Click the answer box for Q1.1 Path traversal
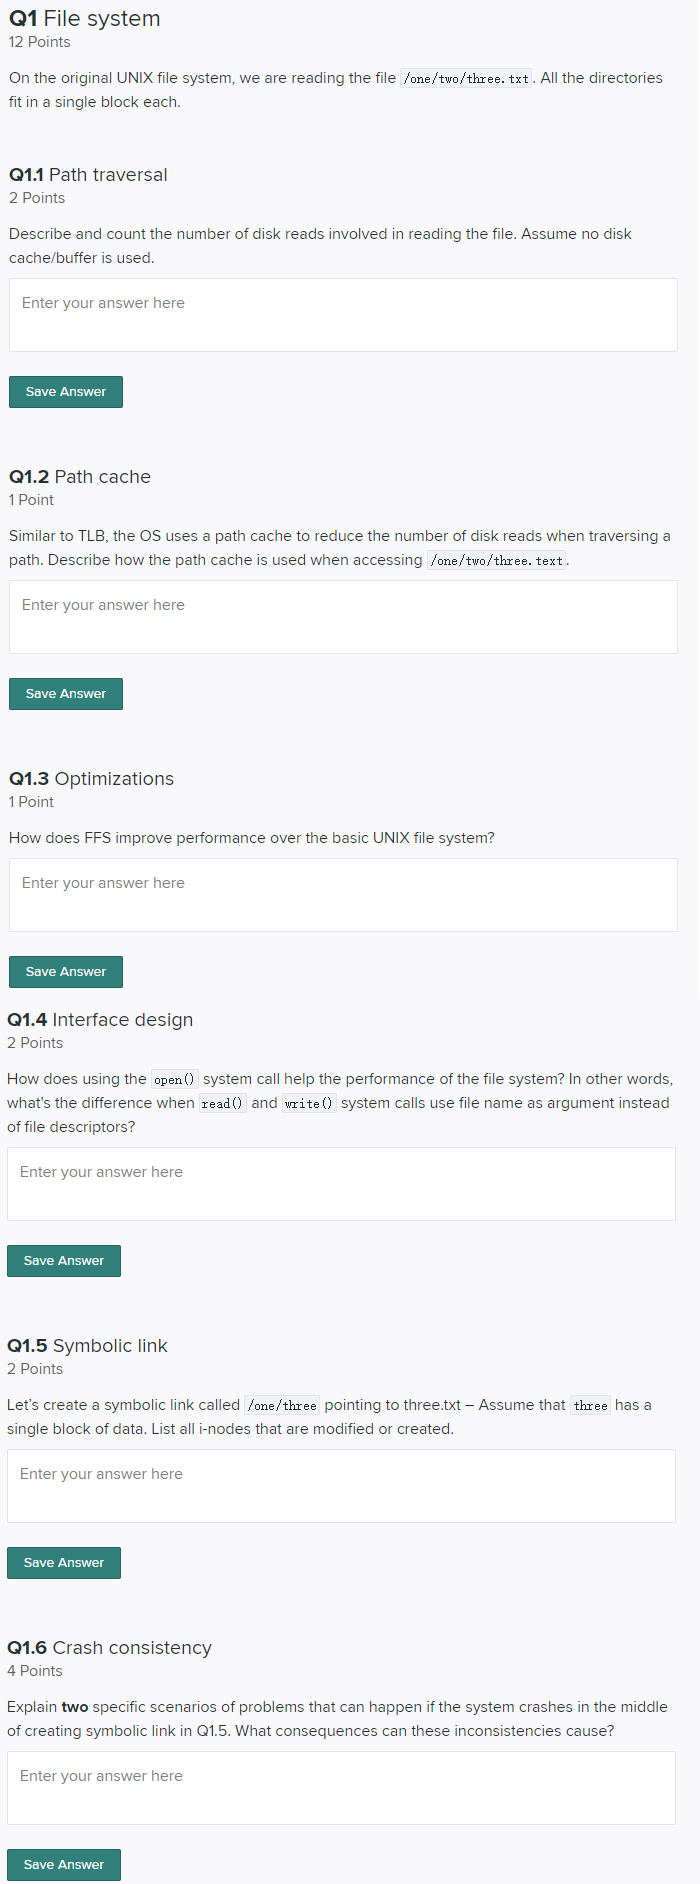700x1884 pixels. point(343,313)
